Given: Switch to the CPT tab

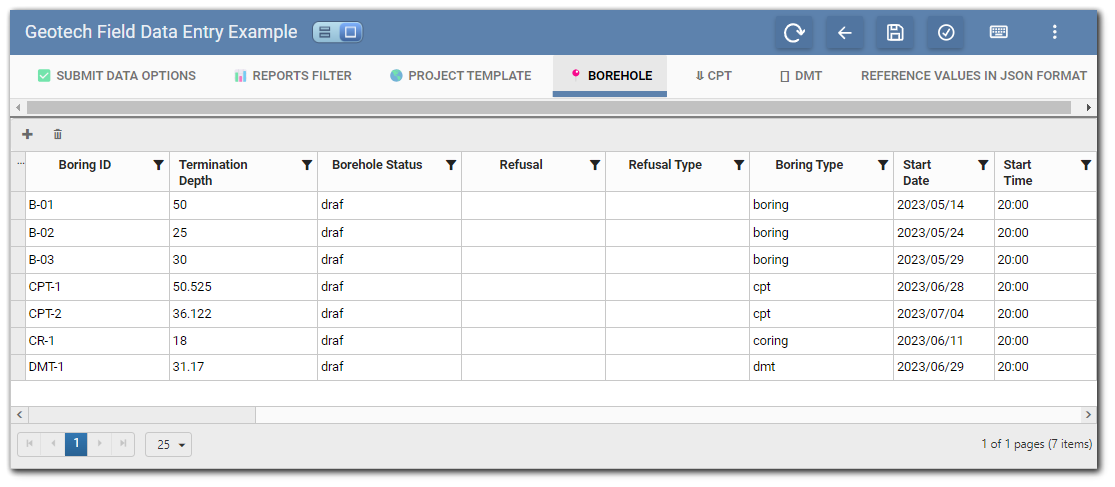Looking at the screenshot, I should tap(714, 75).
